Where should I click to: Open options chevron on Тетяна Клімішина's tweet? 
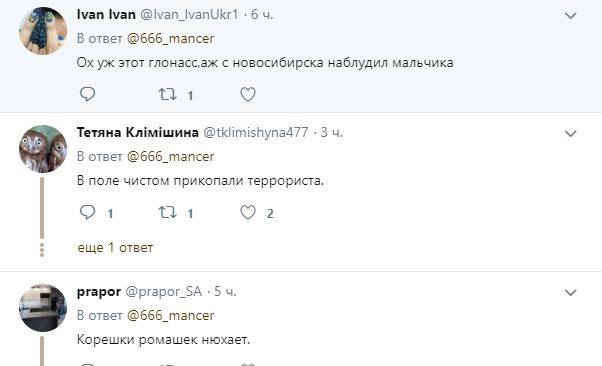[x=571, y=134]
